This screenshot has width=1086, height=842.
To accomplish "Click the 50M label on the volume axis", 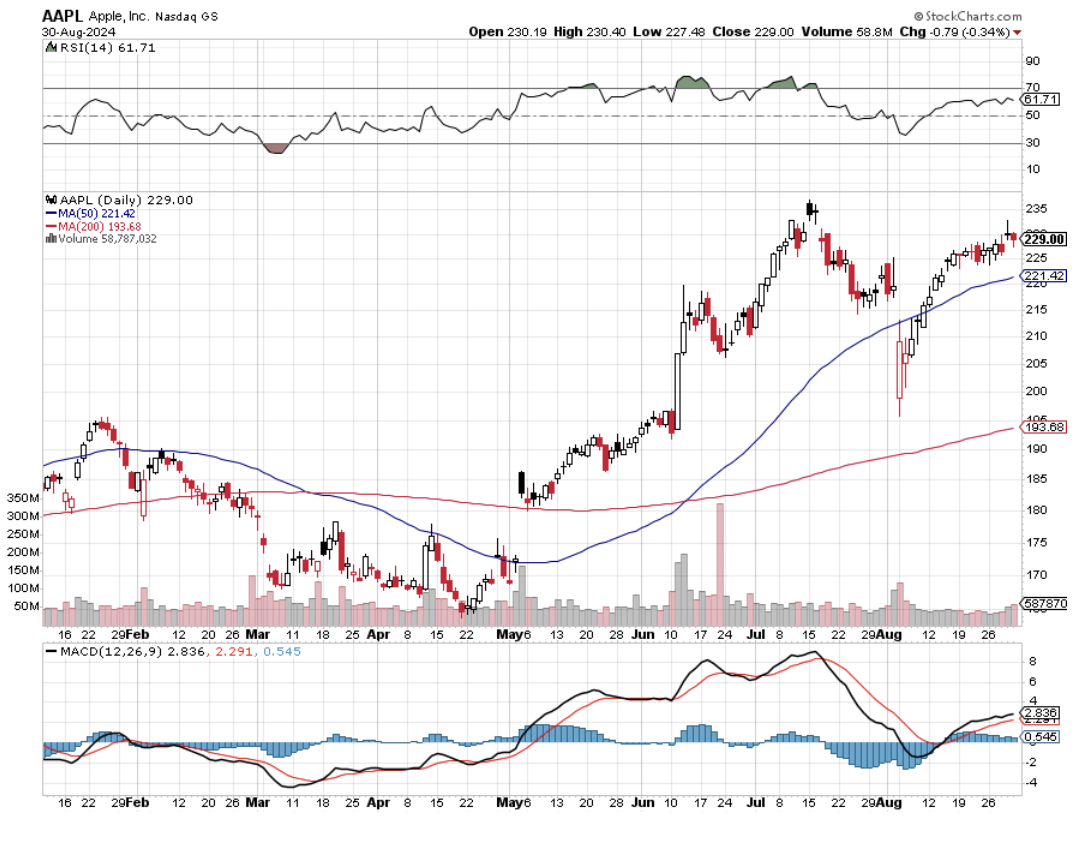I will pos(26,606).
